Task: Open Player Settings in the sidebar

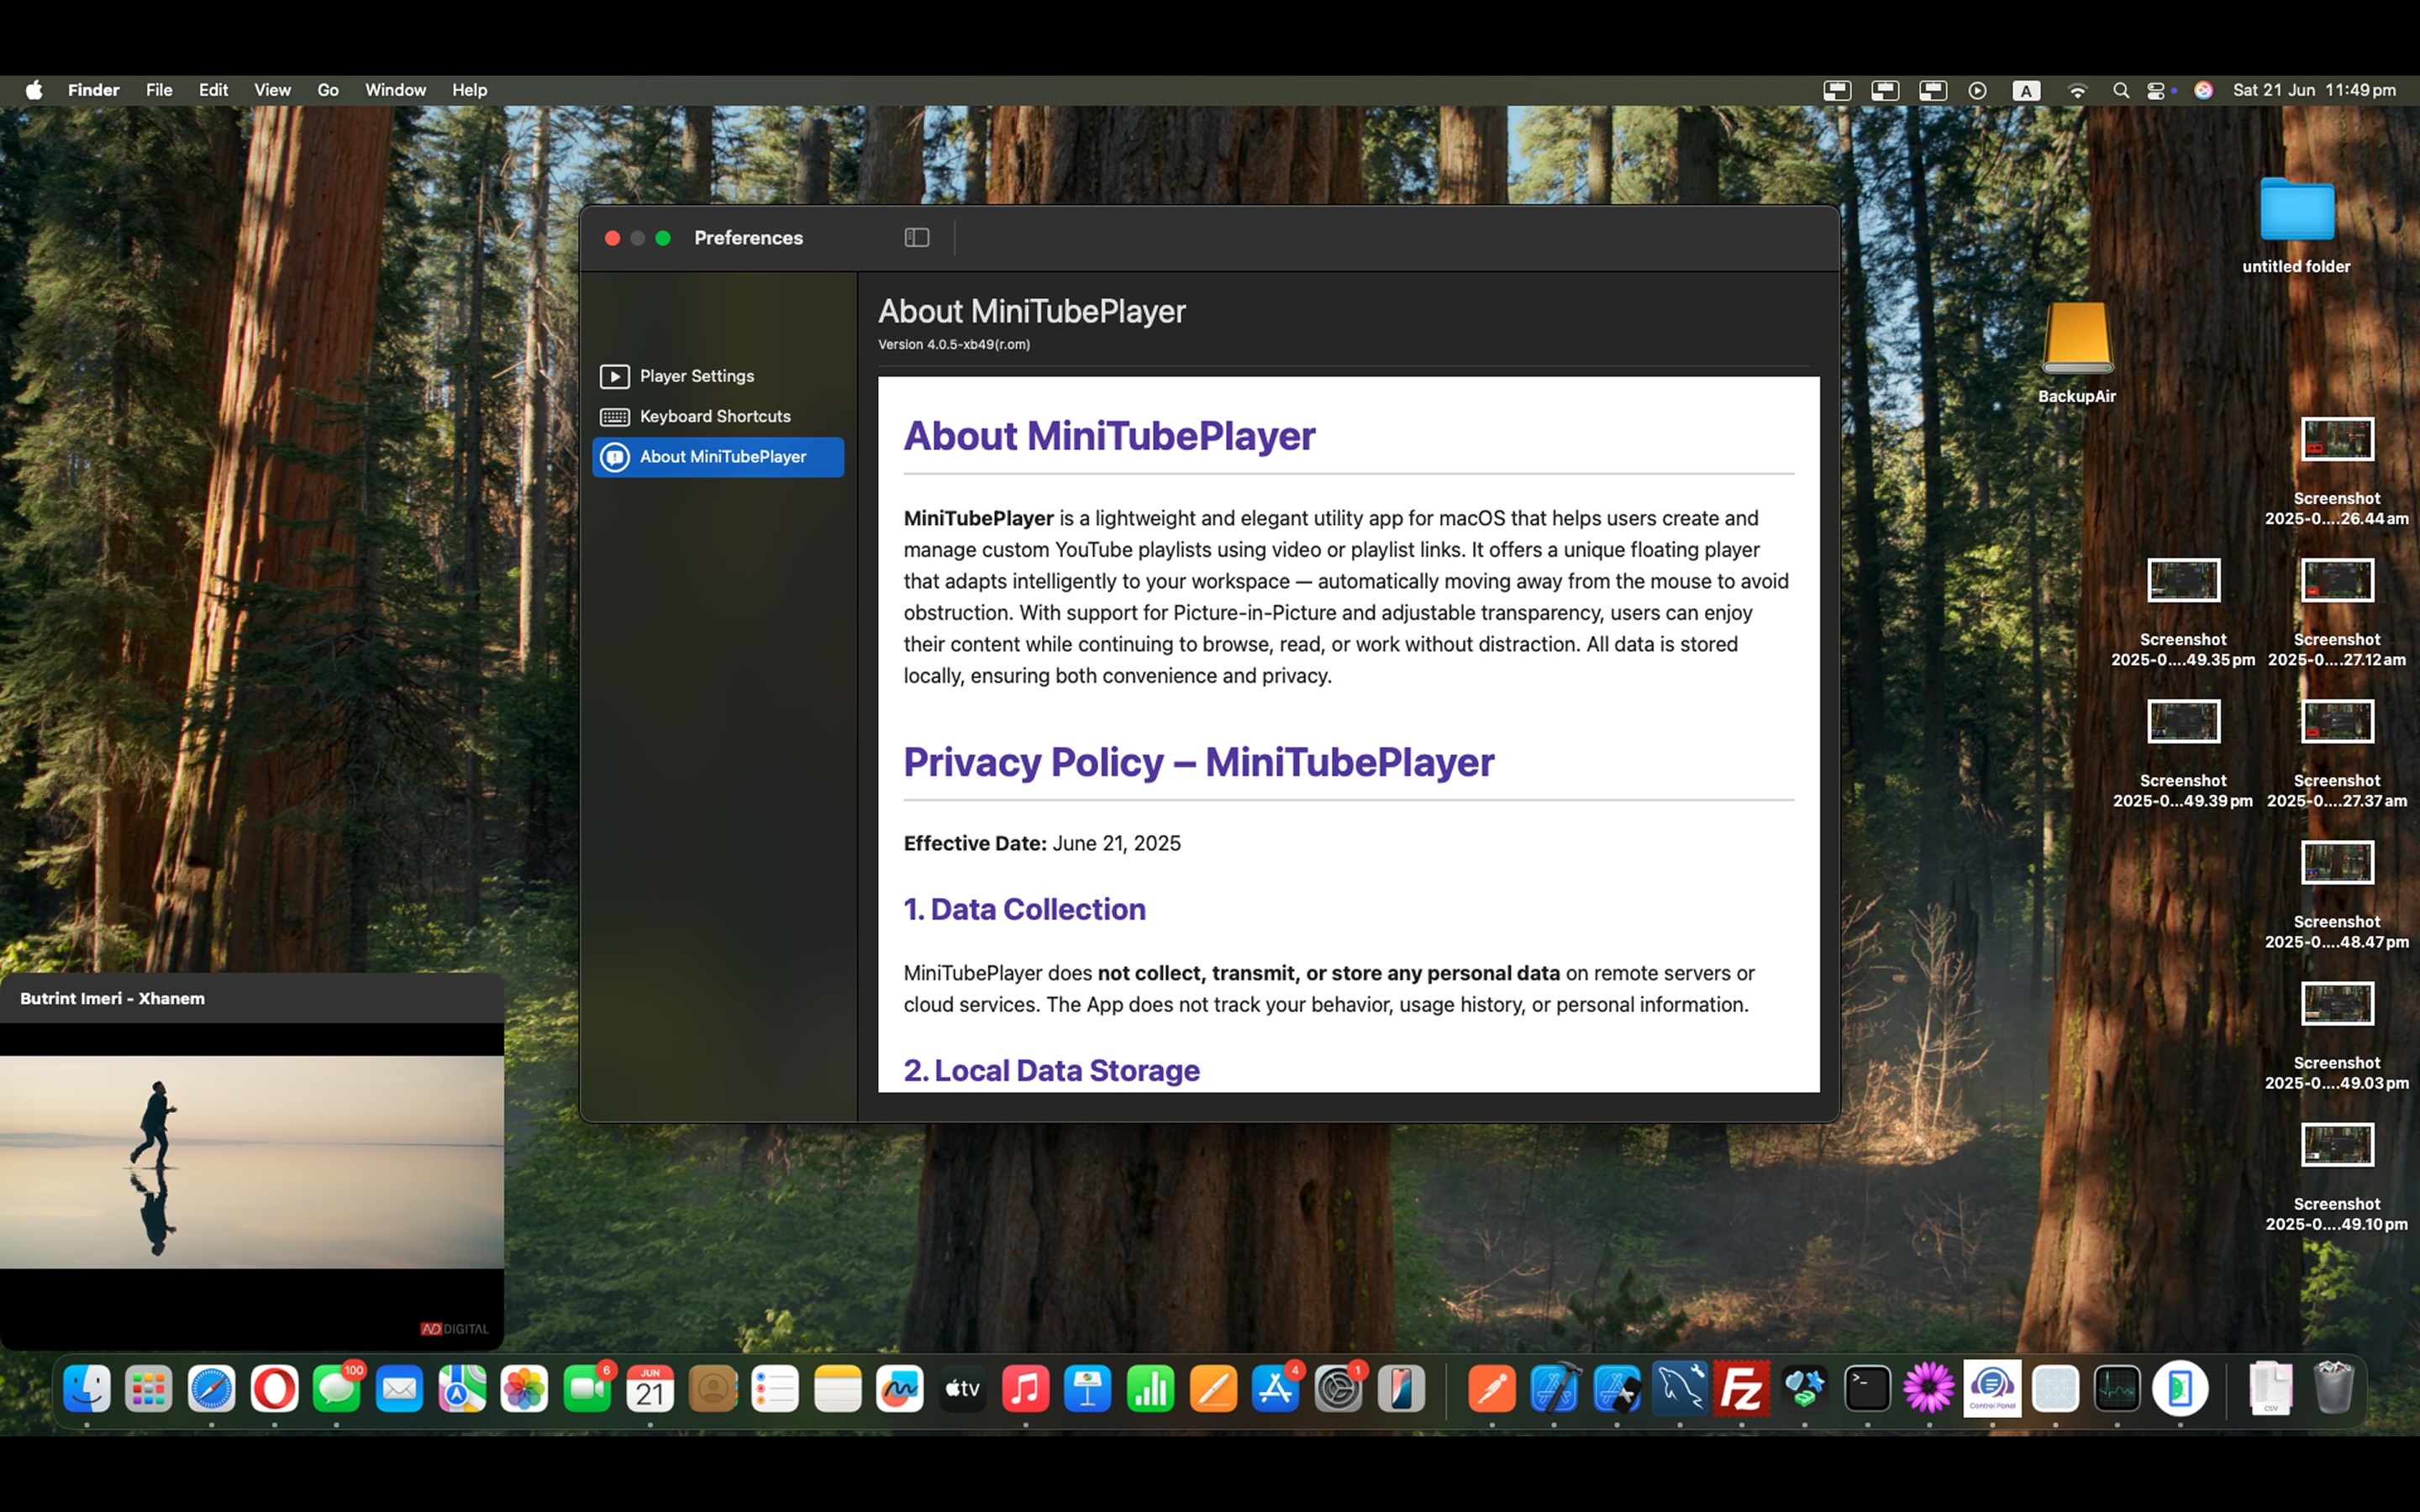Action: pyautogui.click(x=696, y=376)
